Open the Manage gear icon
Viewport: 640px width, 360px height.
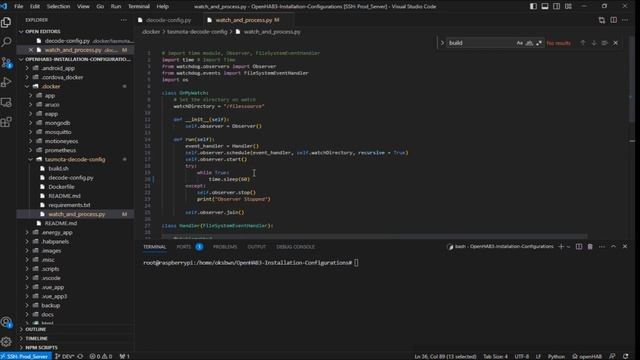6,342
